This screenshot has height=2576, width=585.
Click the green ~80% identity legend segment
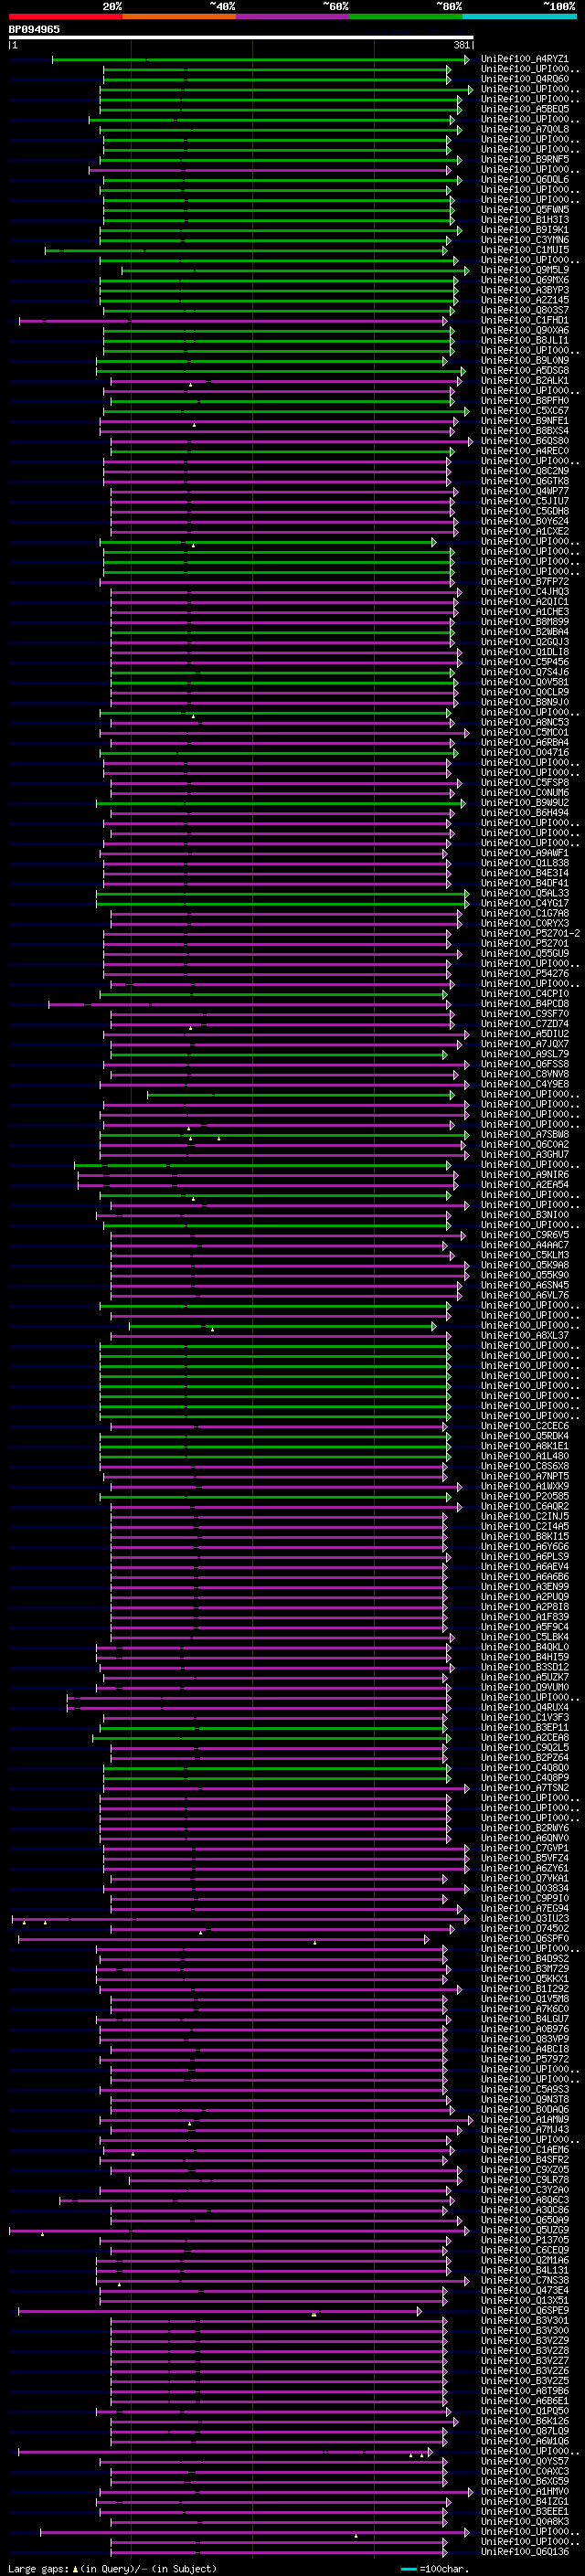[406, 16]
